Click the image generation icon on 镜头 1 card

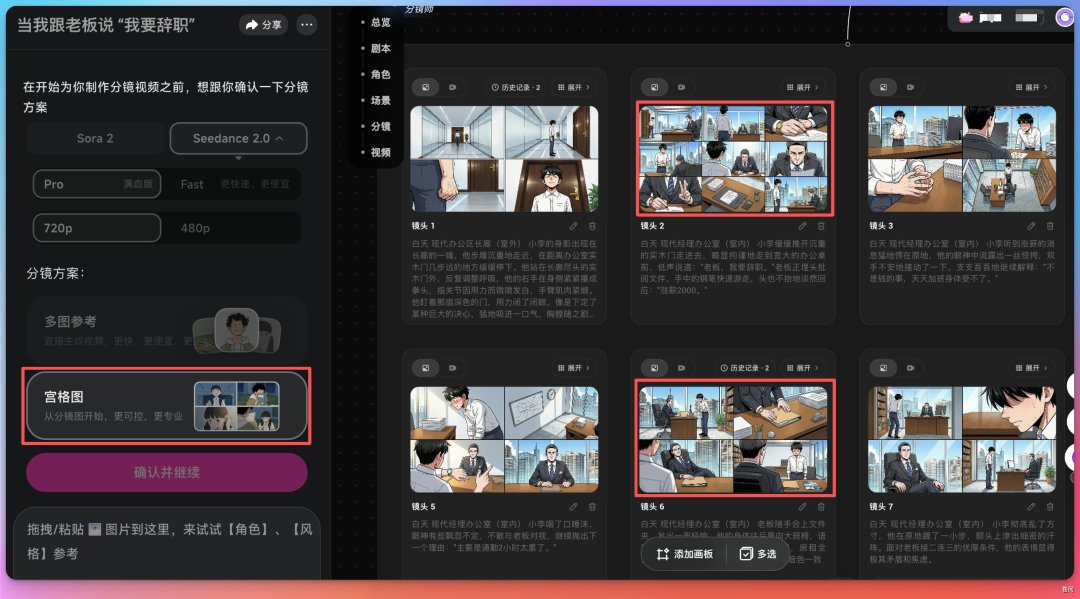pyautogui.click(x=425, y=87)
